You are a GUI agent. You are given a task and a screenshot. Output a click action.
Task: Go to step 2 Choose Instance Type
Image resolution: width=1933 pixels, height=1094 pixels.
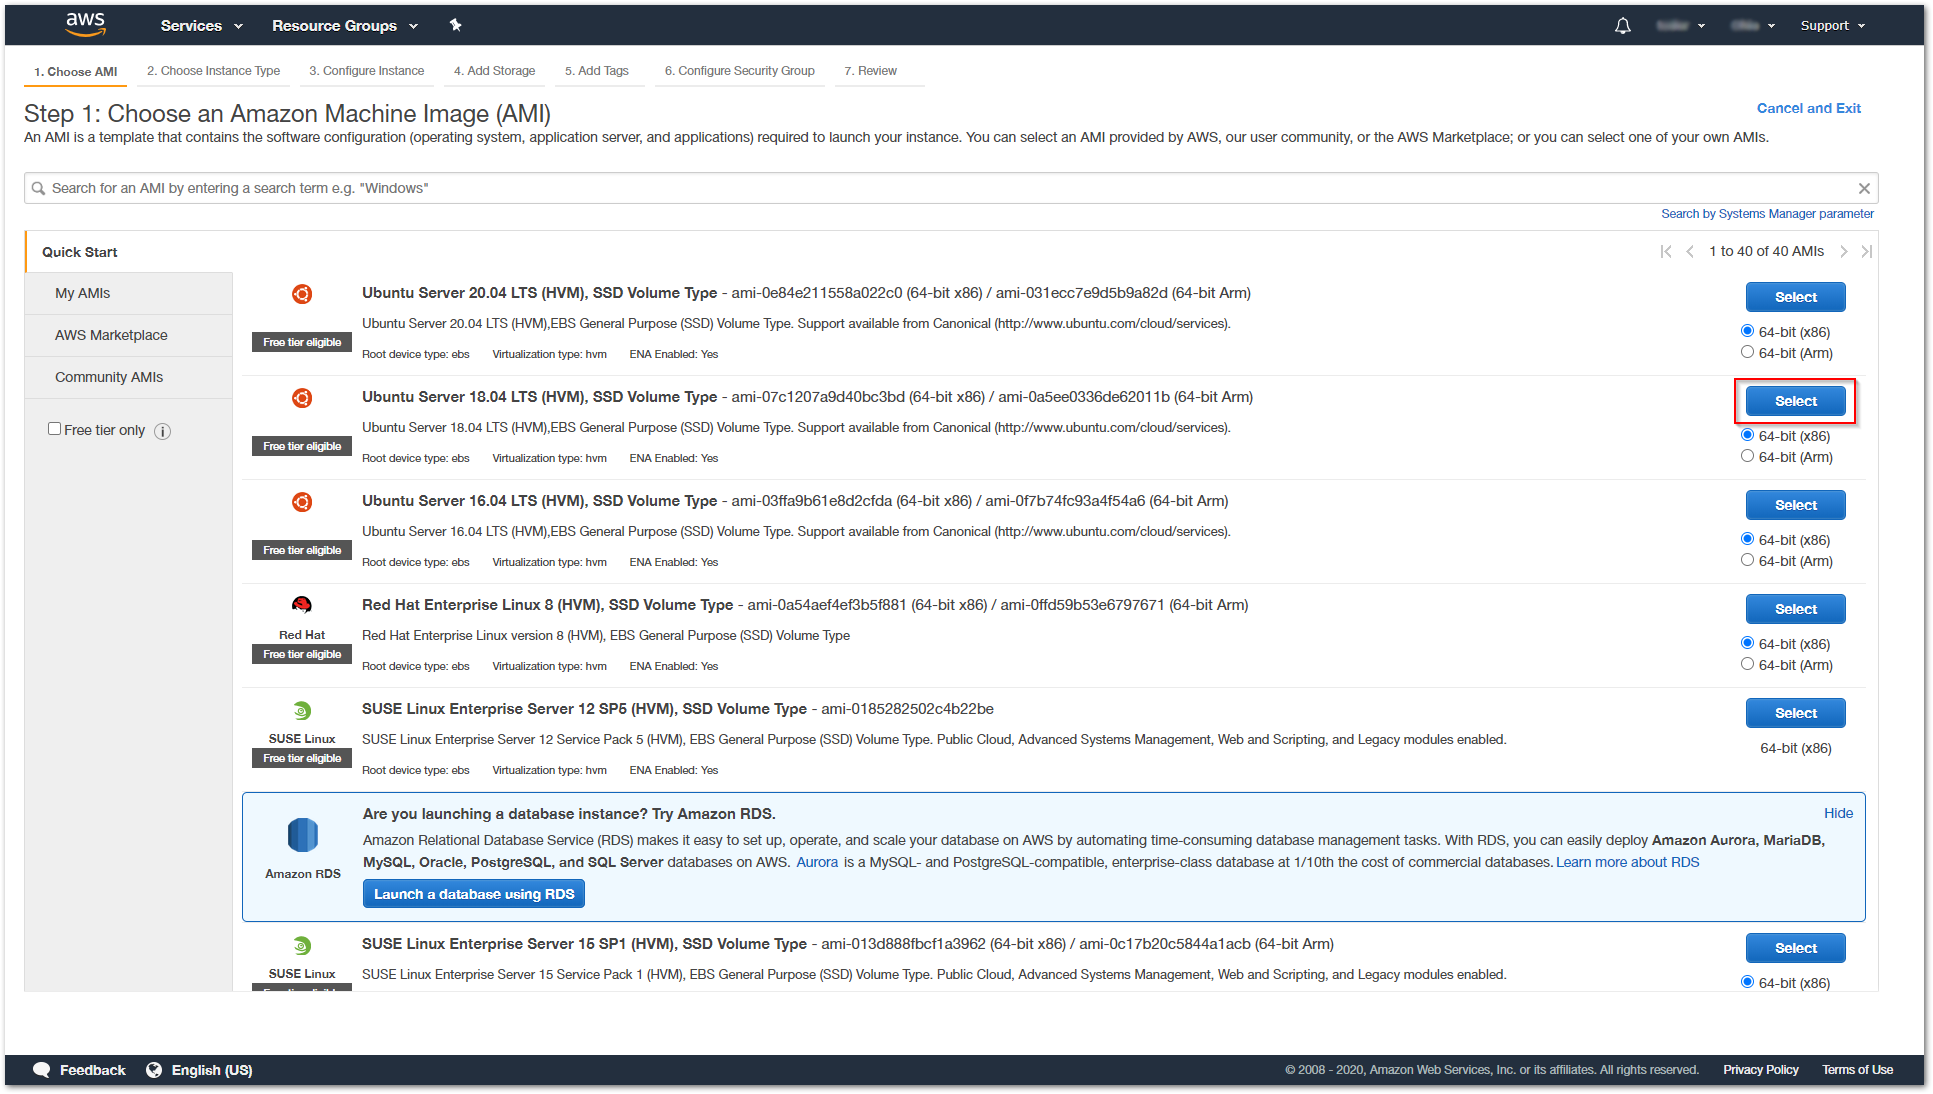[x=213, y=71]
